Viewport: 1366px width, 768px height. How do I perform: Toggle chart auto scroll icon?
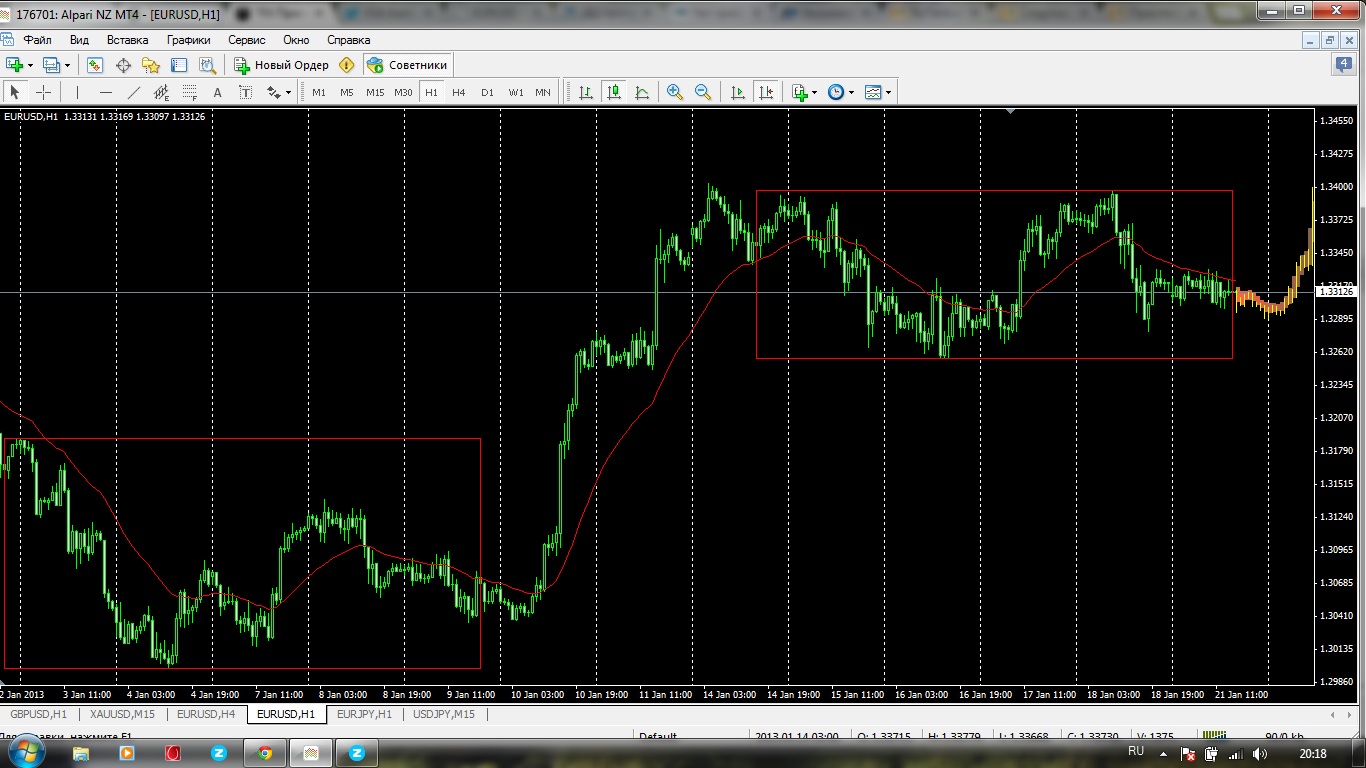[x=738, y=92]
